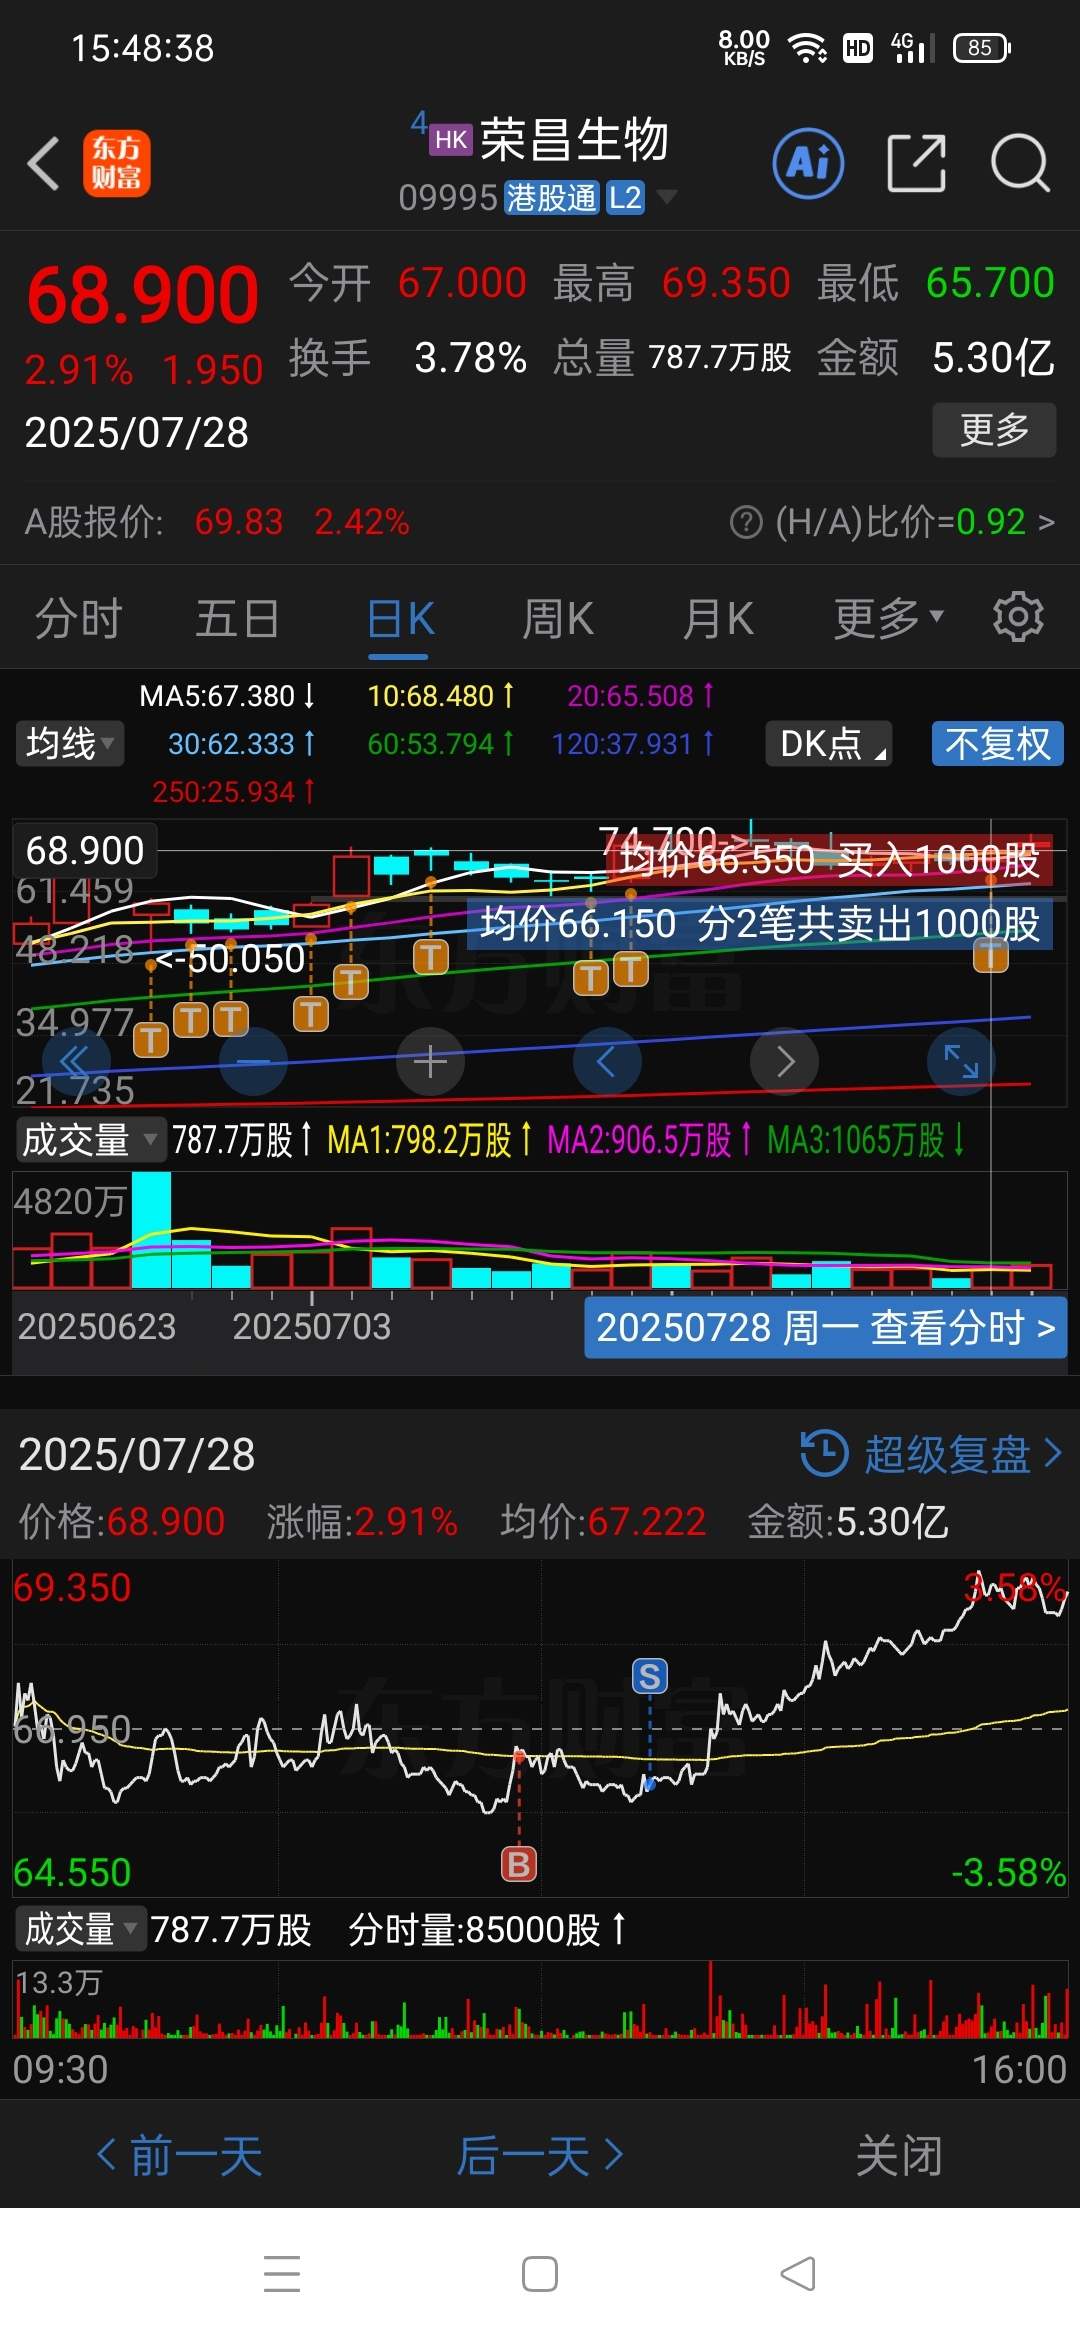This screenshot has height=2340, width=1080.
Task: Tap 分时量:85000股 label
Action: click(487, 1929)
